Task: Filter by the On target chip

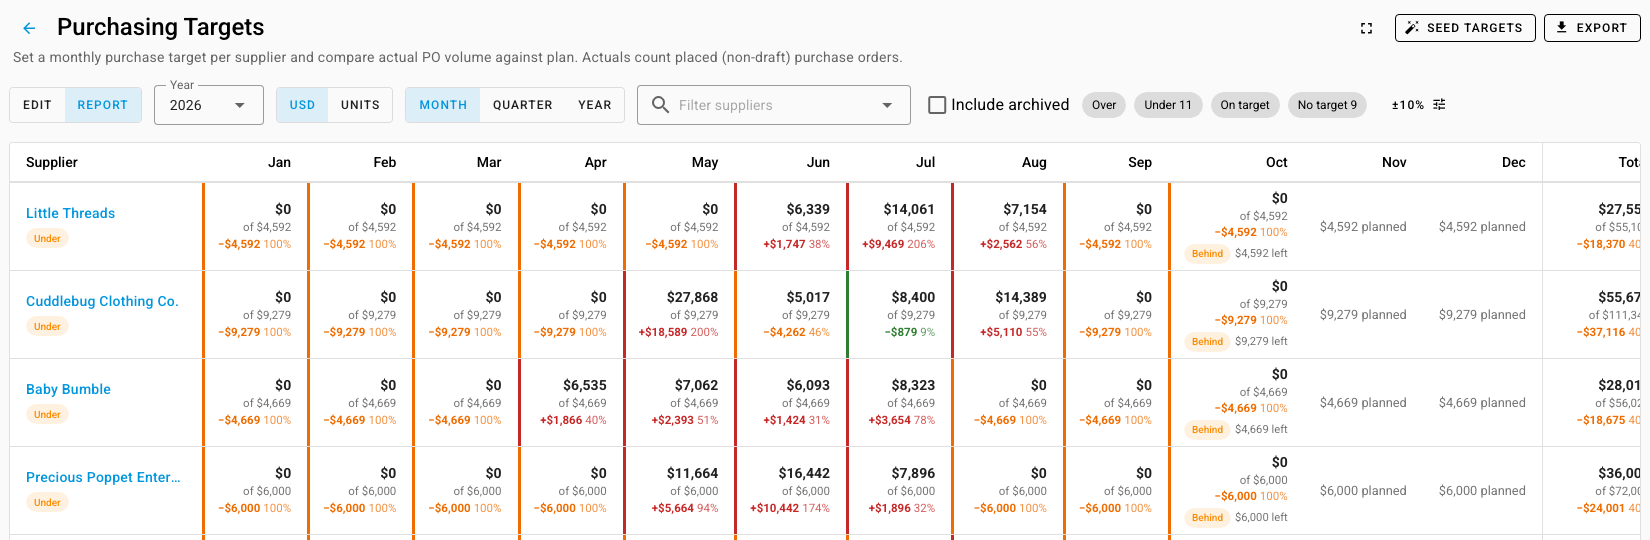Action: 1245,105
